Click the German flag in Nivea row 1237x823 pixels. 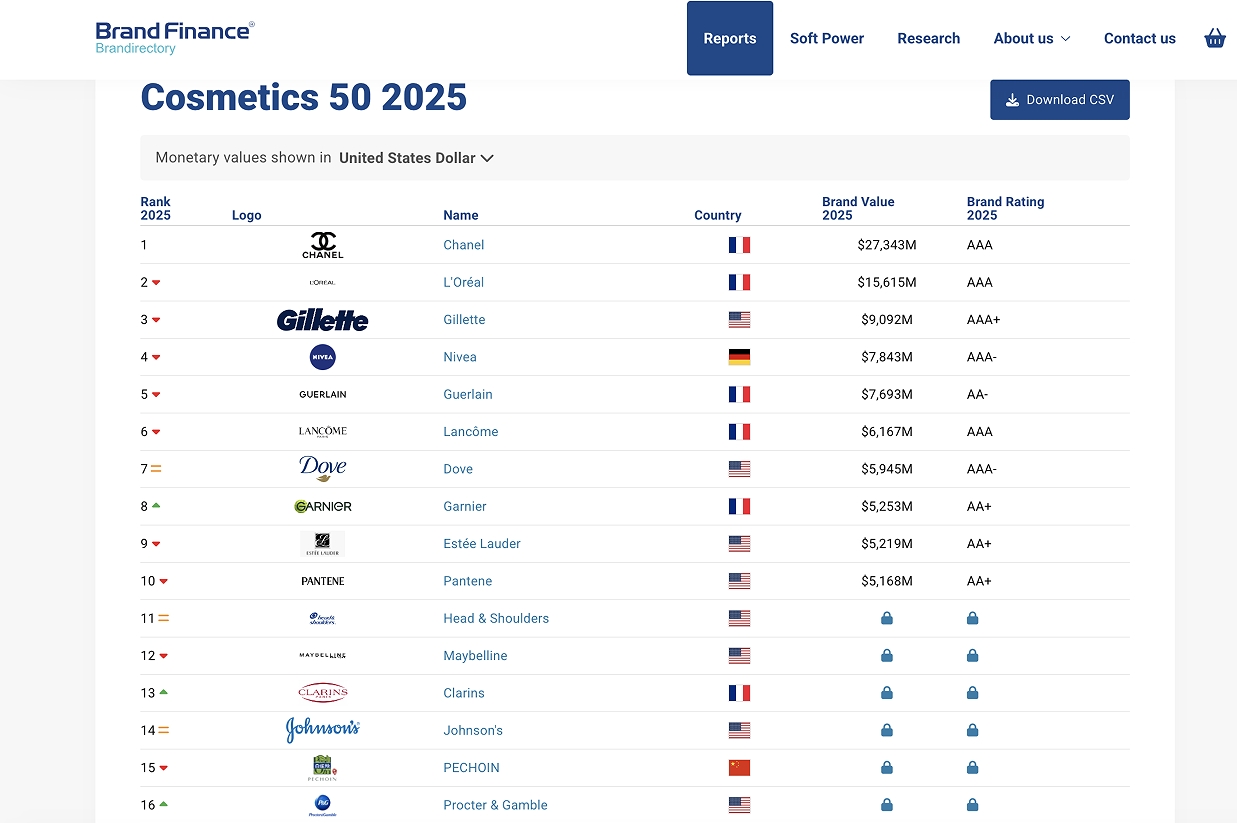pyautogui.click(x=739, y=357)
